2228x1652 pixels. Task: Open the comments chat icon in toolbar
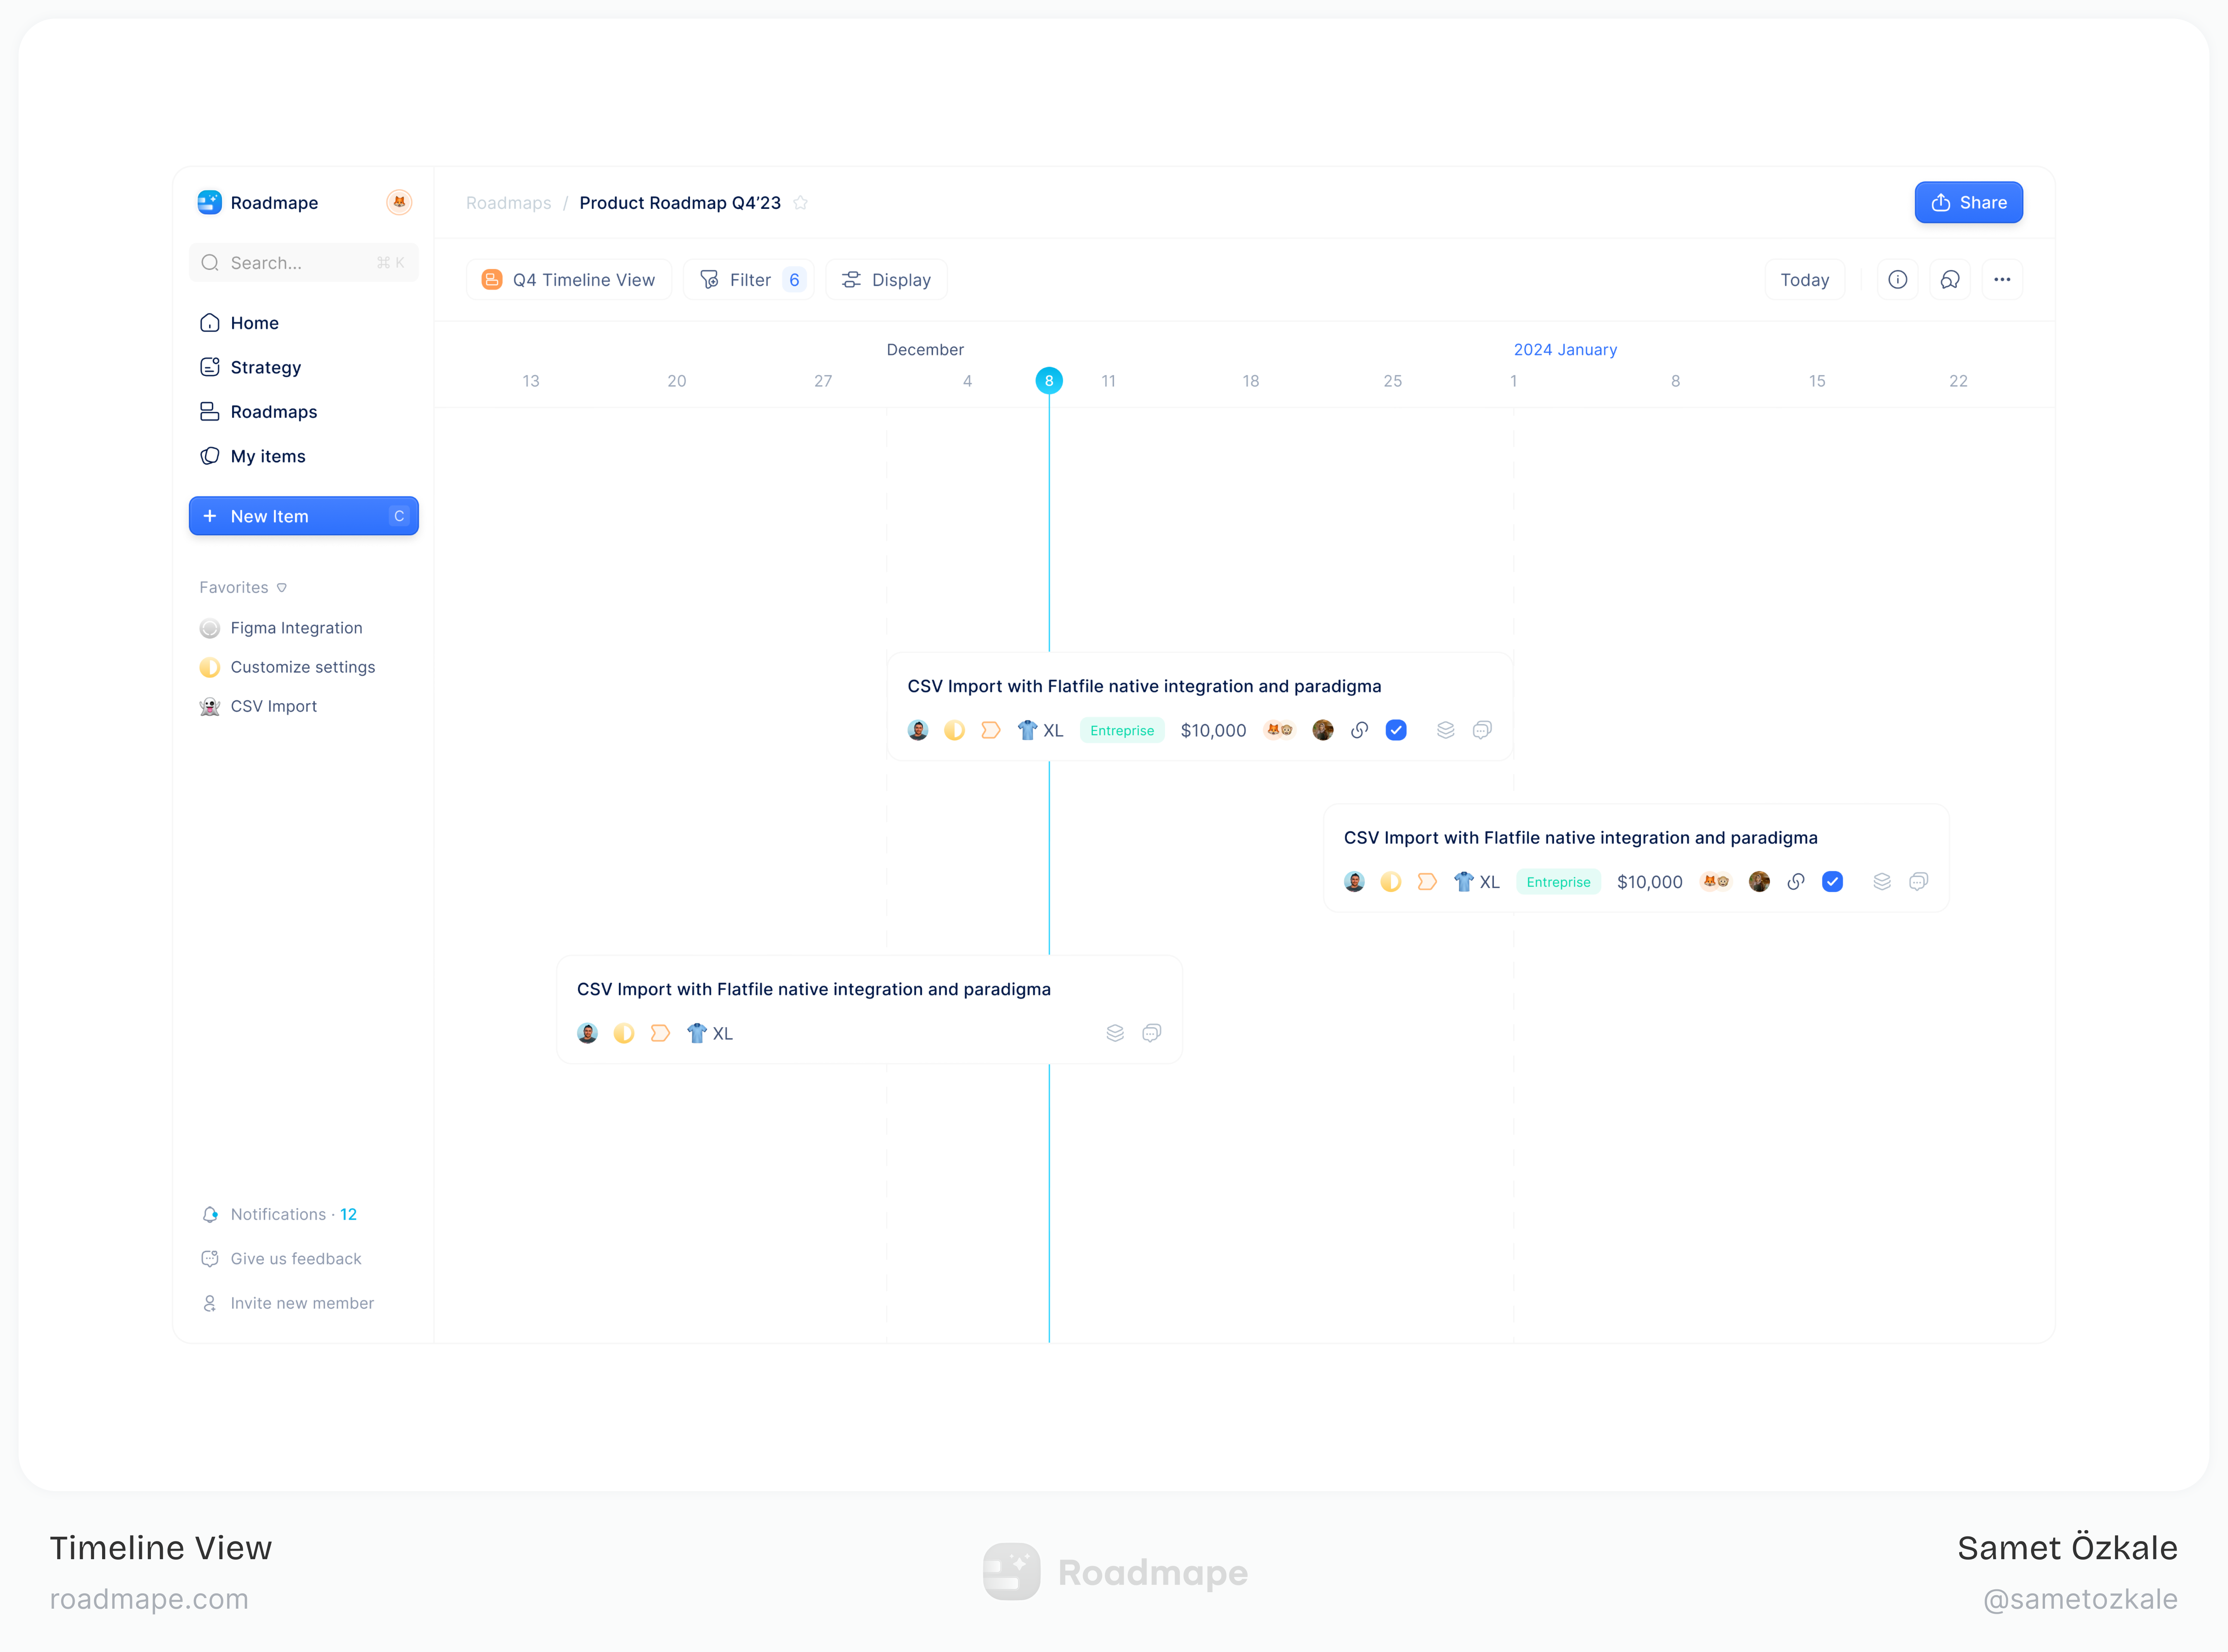coord(1949,280)
